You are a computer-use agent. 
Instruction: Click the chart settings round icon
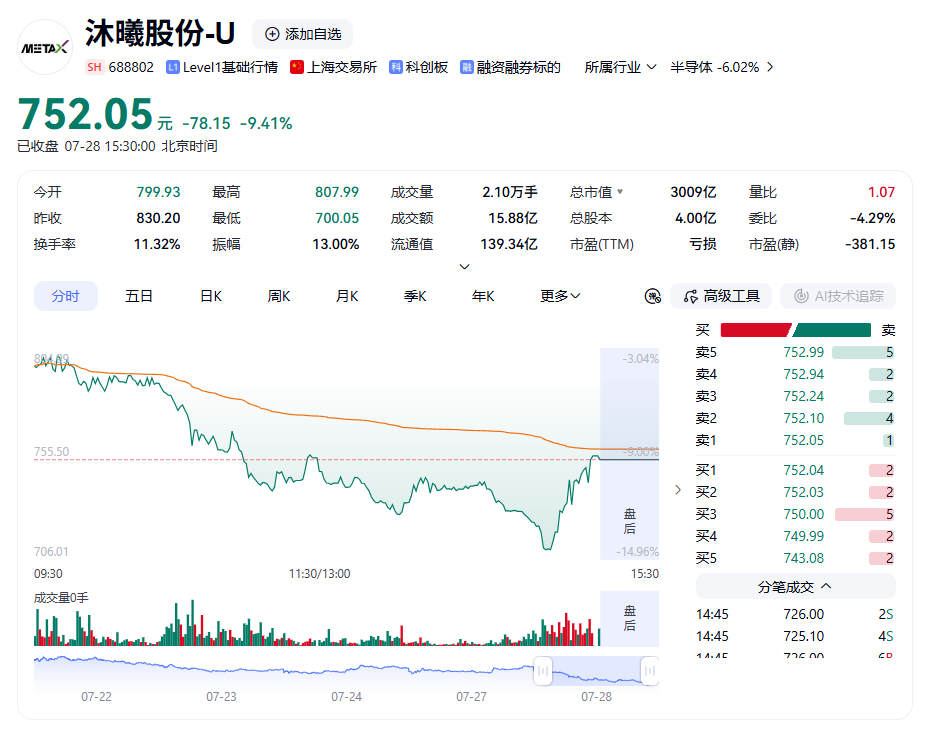653,296
